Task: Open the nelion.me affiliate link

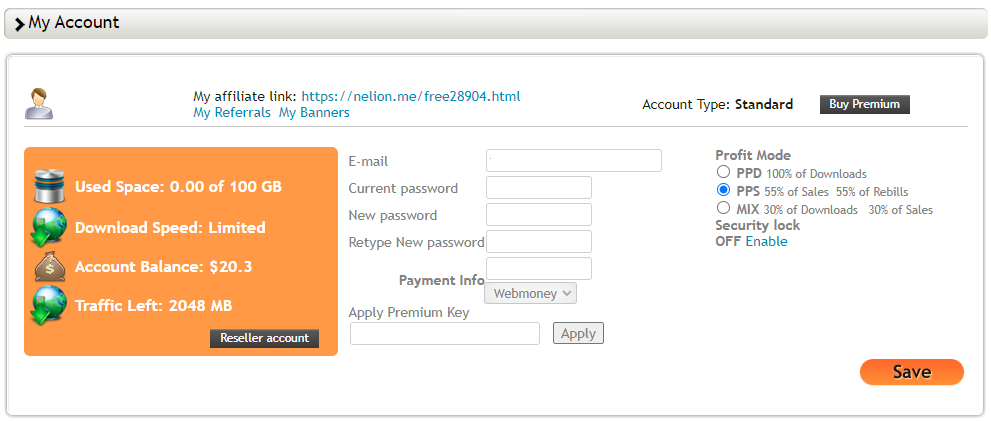Action: click(411, 97)
